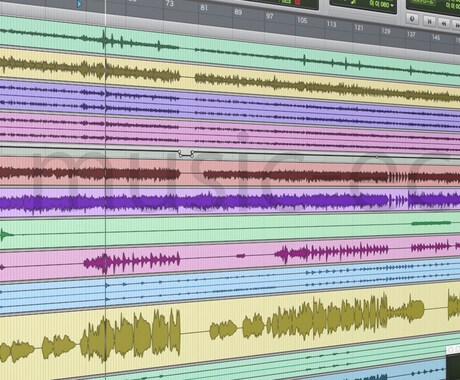This screenshot has width=460, height=380.
Task: Select the olive clip under the top green track
Action: [90, 70]
